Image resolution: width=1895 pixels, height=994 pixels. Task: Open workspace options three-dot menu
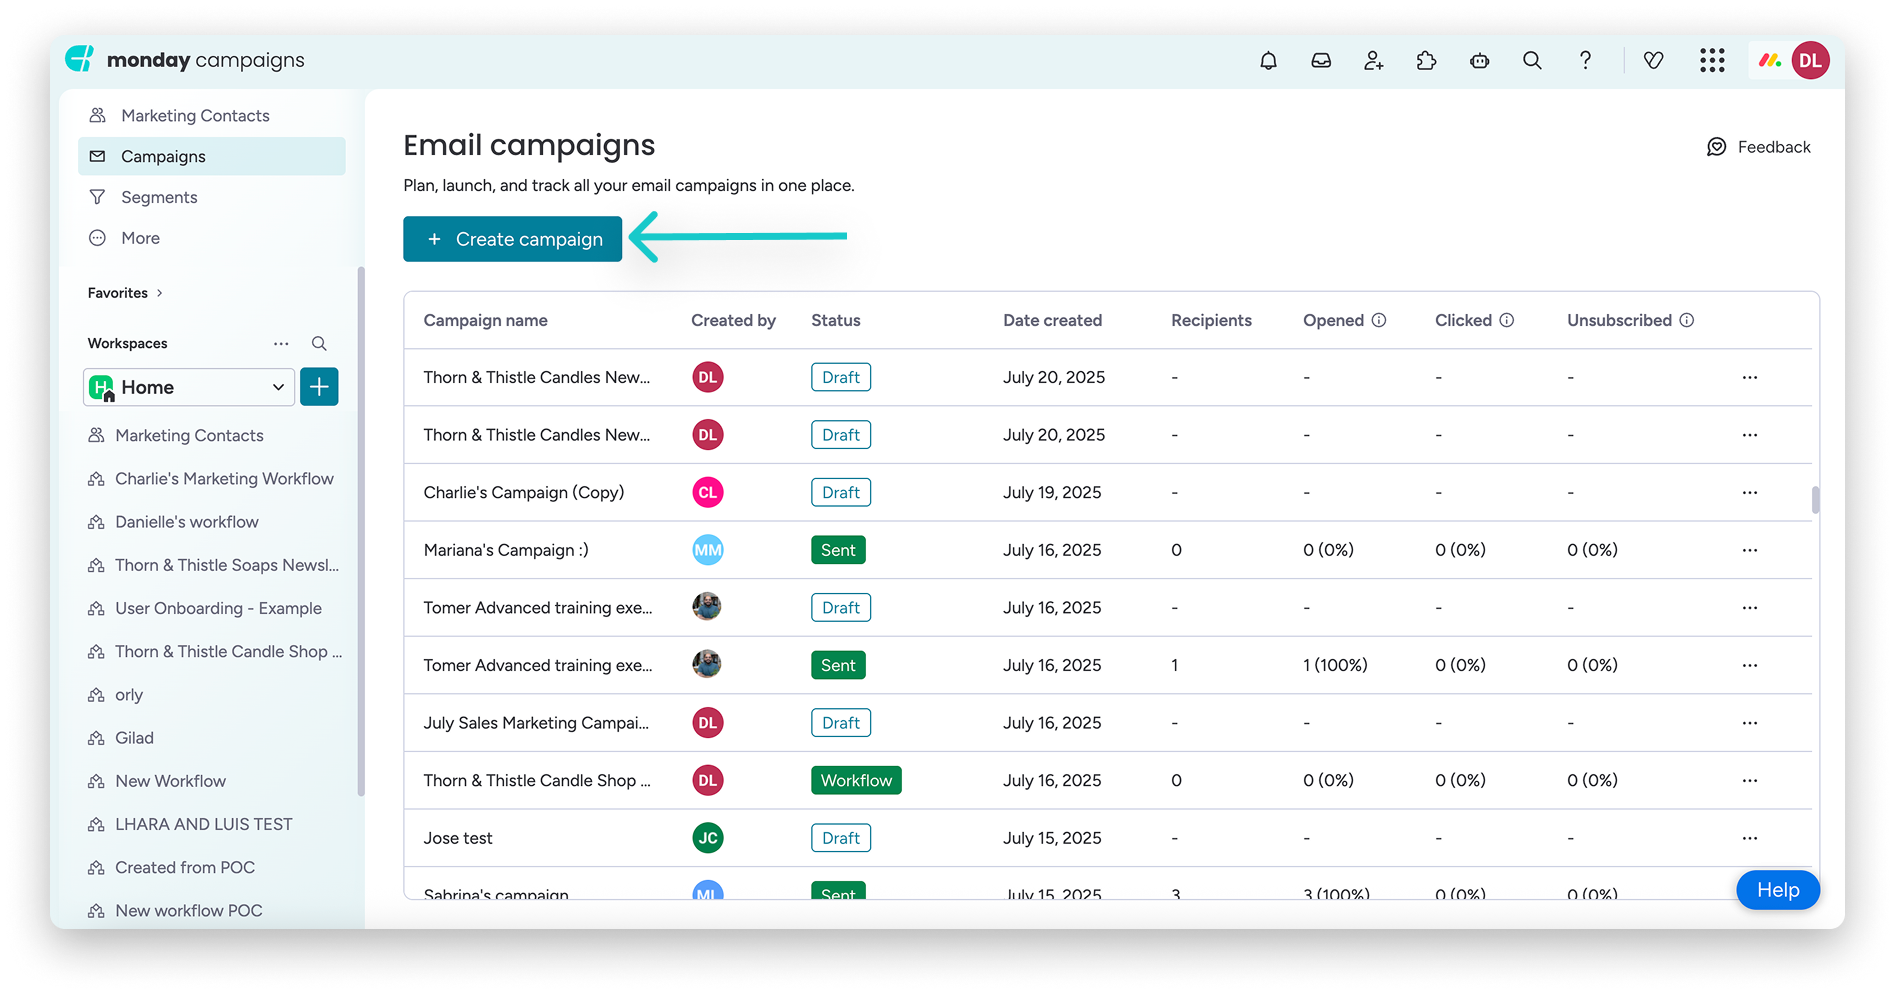pos(281,344)
